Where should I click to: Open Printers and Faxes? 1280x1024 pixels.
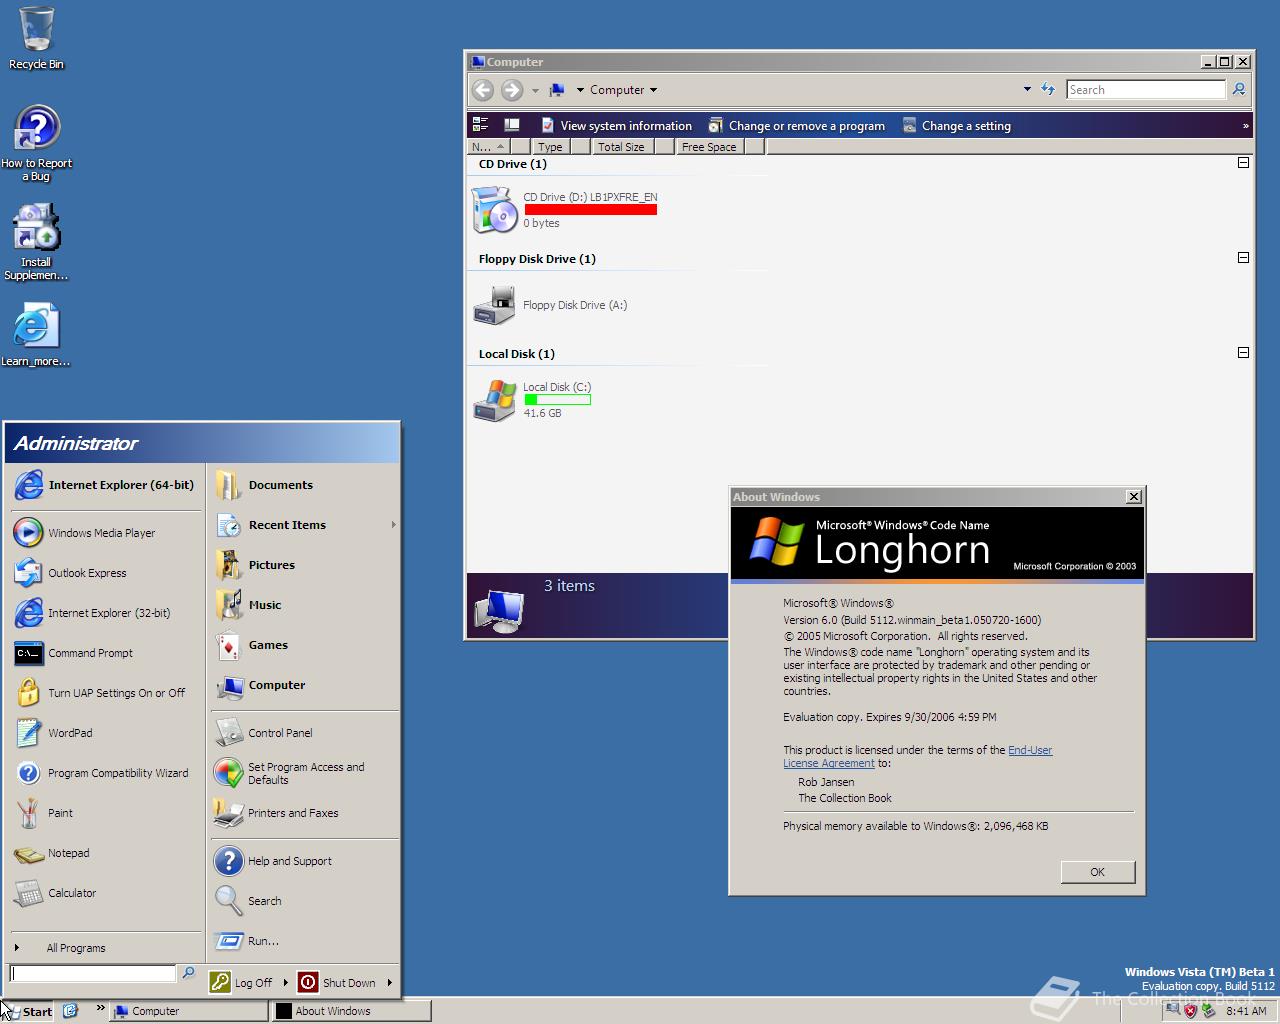click(x=305, y=813)
